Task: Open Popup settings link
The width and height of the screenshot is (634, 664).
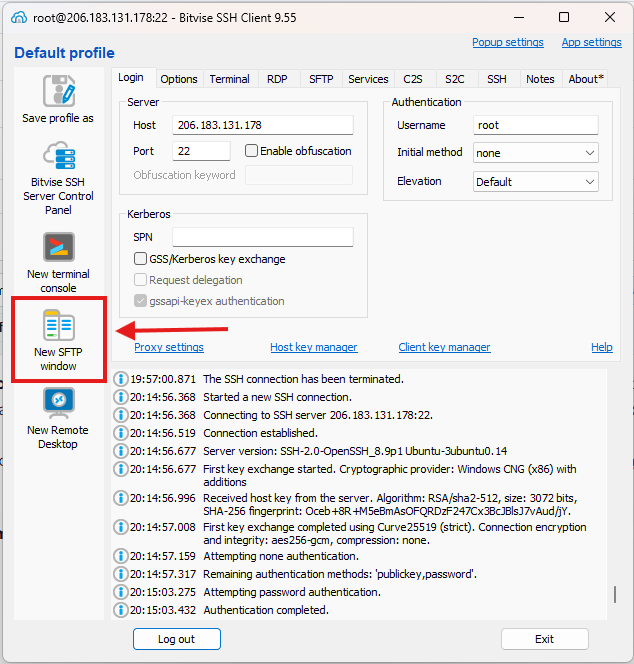Action: coord(508,42)
